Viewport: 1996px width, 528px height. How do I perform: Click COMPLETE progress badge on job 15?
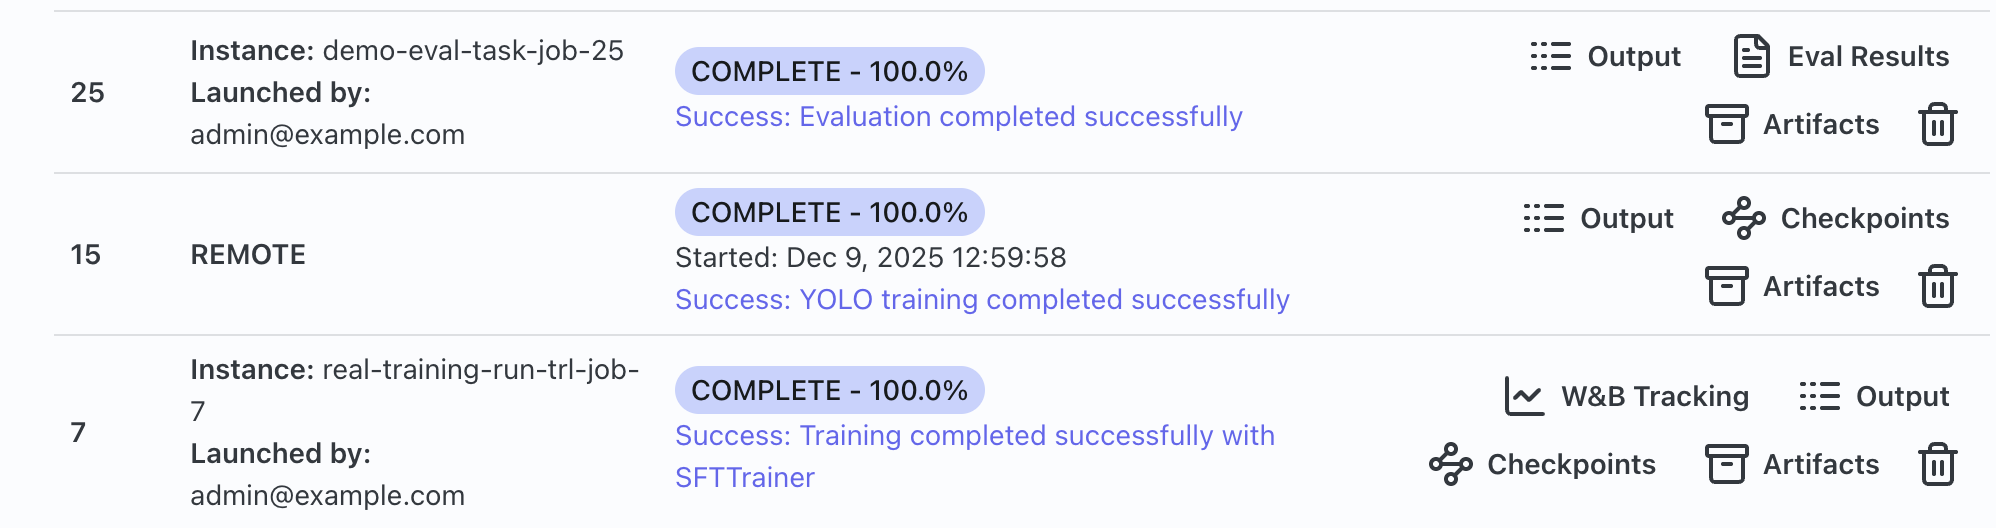click(829, 213)
